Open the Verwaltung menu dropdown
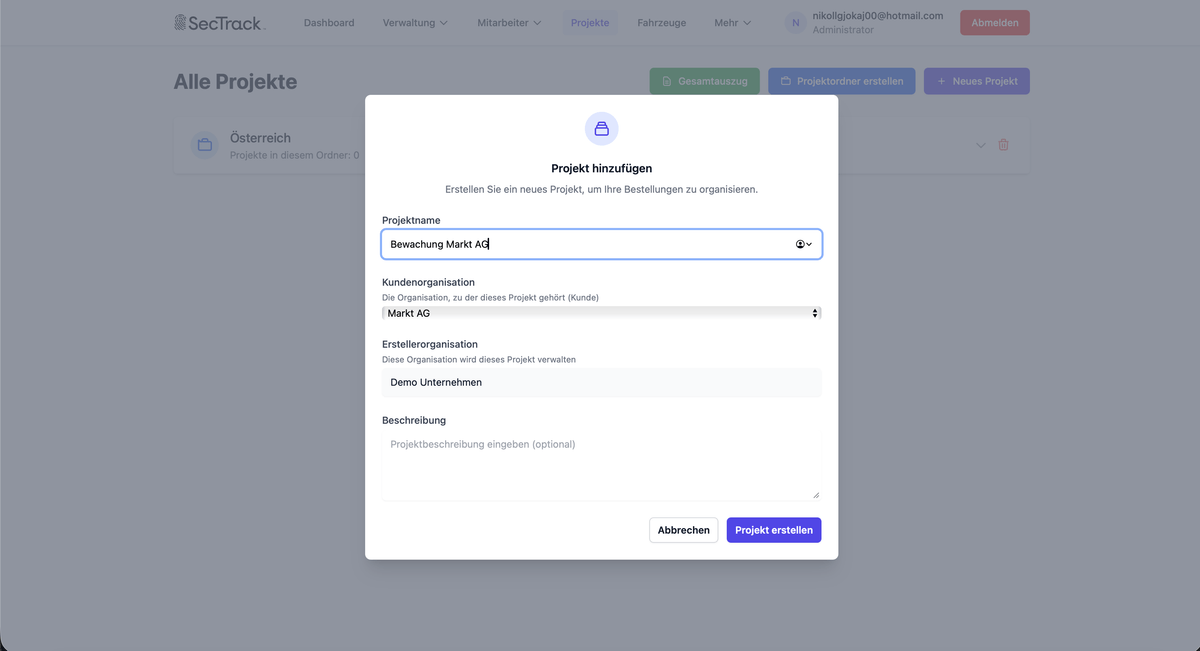Image resolution: width=1200 pixels, height=651 pixels. pyautogui.click(x=415, y=23)
